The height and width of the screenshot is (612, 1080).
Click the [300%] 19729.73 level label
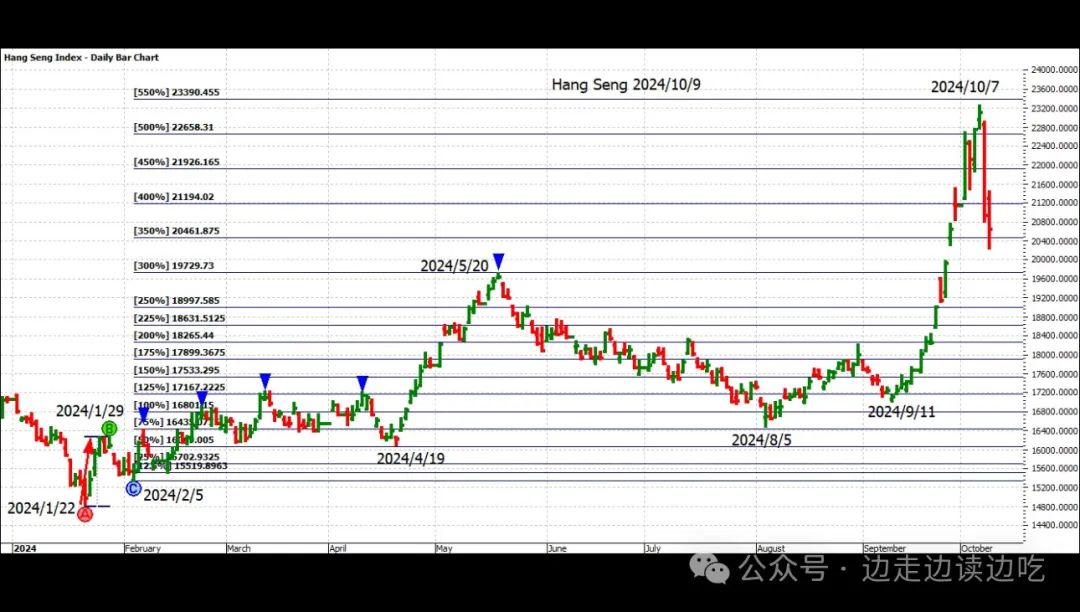click(174, 266)
